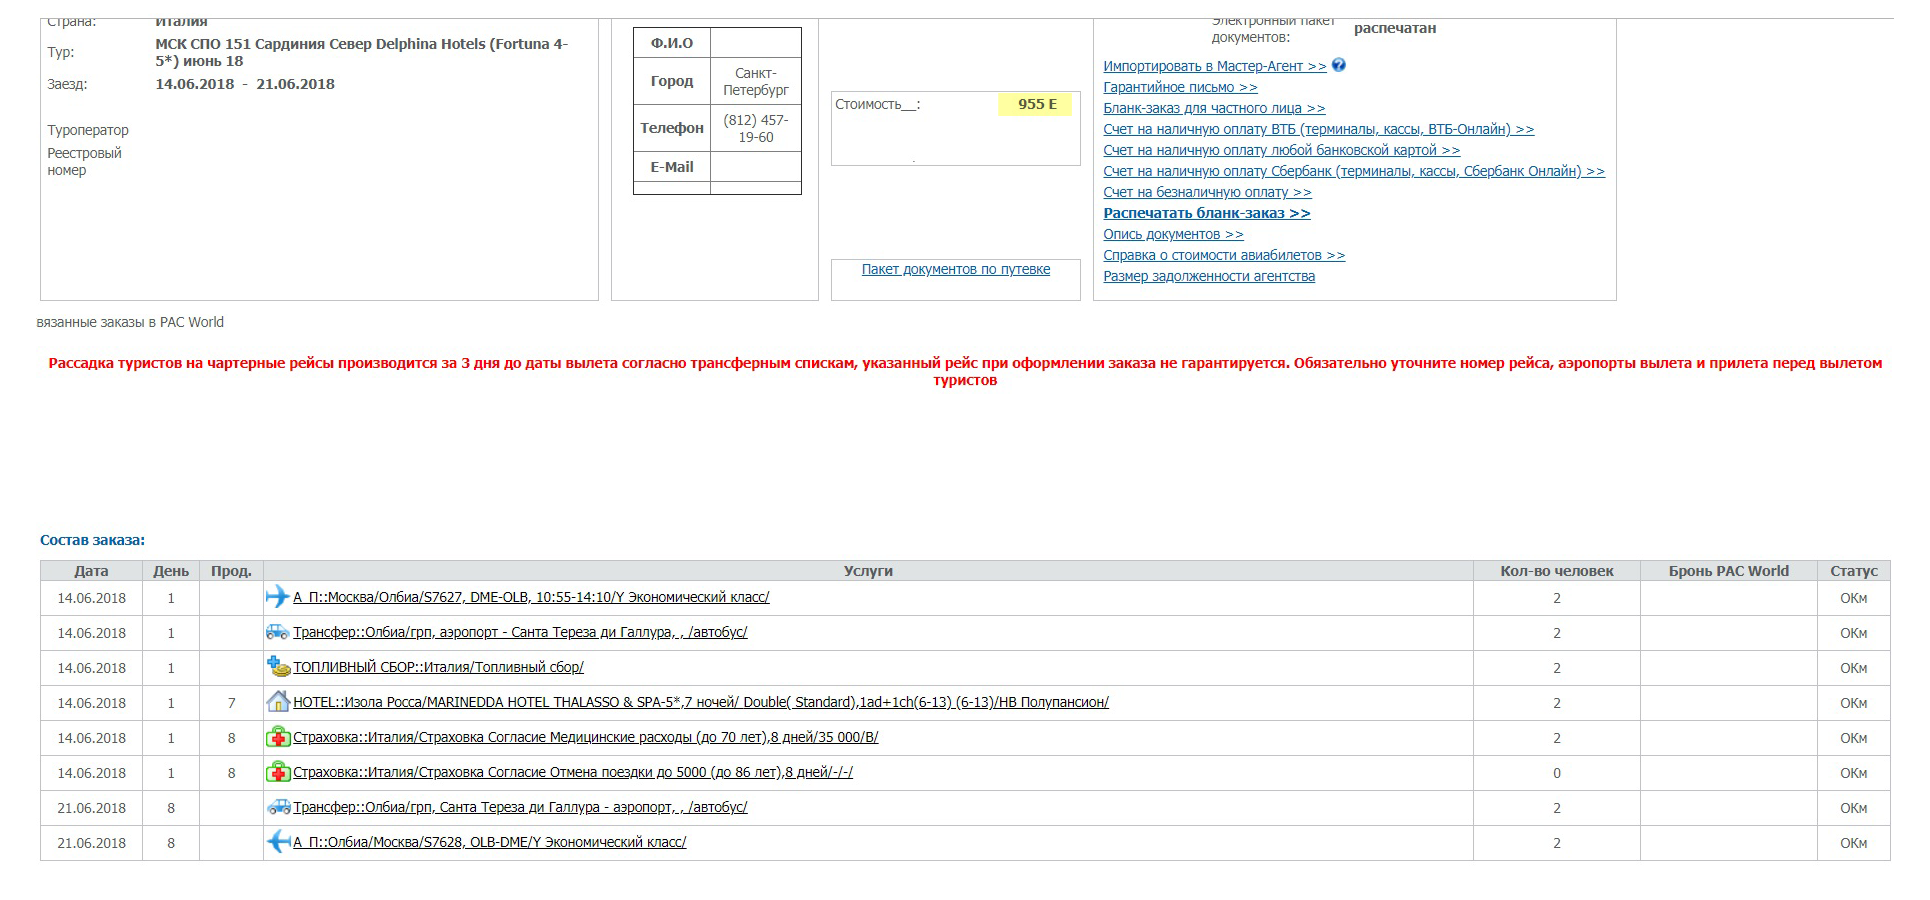Click the highlighted cost value 955 E

click(1036, 104)
